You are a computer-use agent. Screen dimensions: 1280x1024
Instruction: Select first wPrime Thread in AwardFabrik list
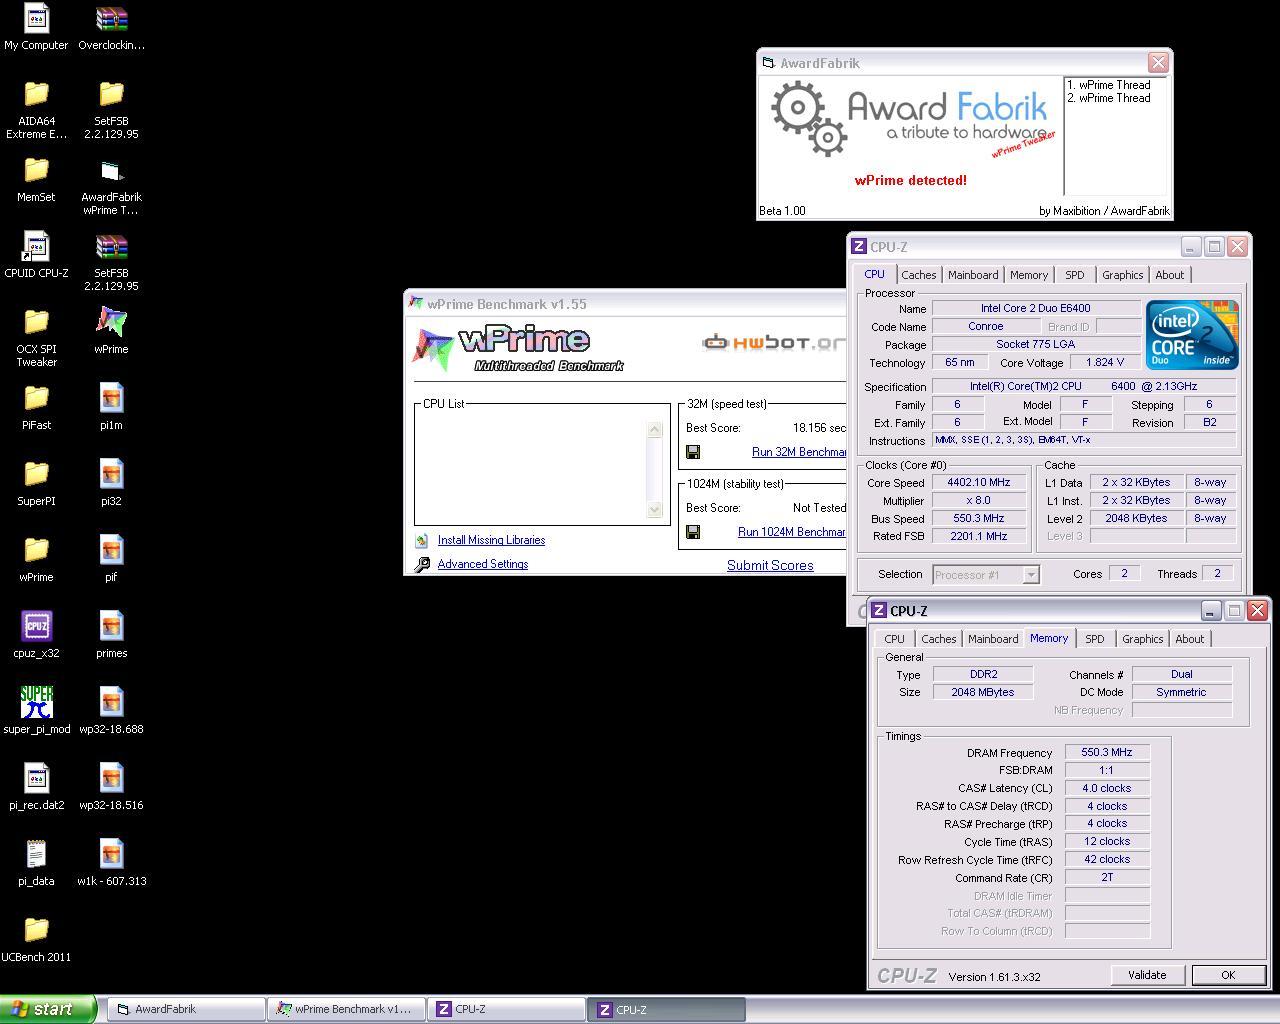(1108, 85)
